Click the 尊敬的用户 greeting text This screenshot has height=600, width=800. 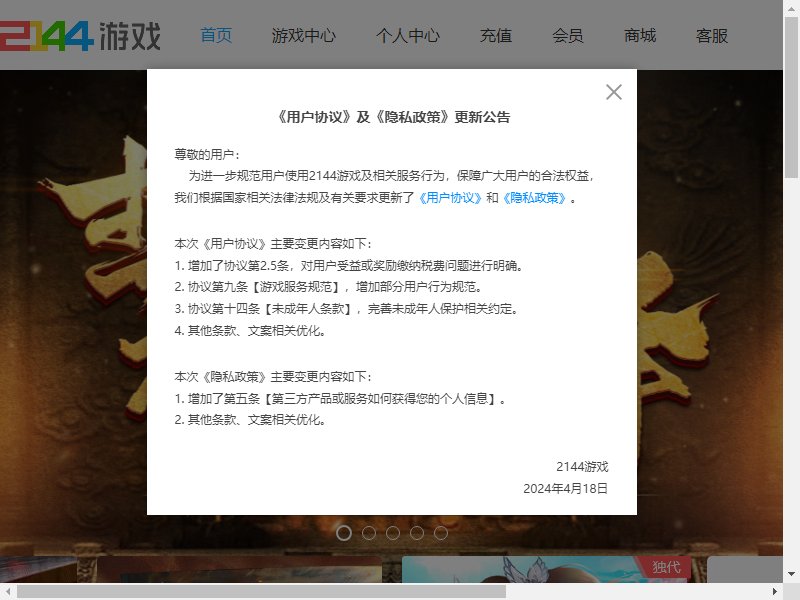(207, 155)
